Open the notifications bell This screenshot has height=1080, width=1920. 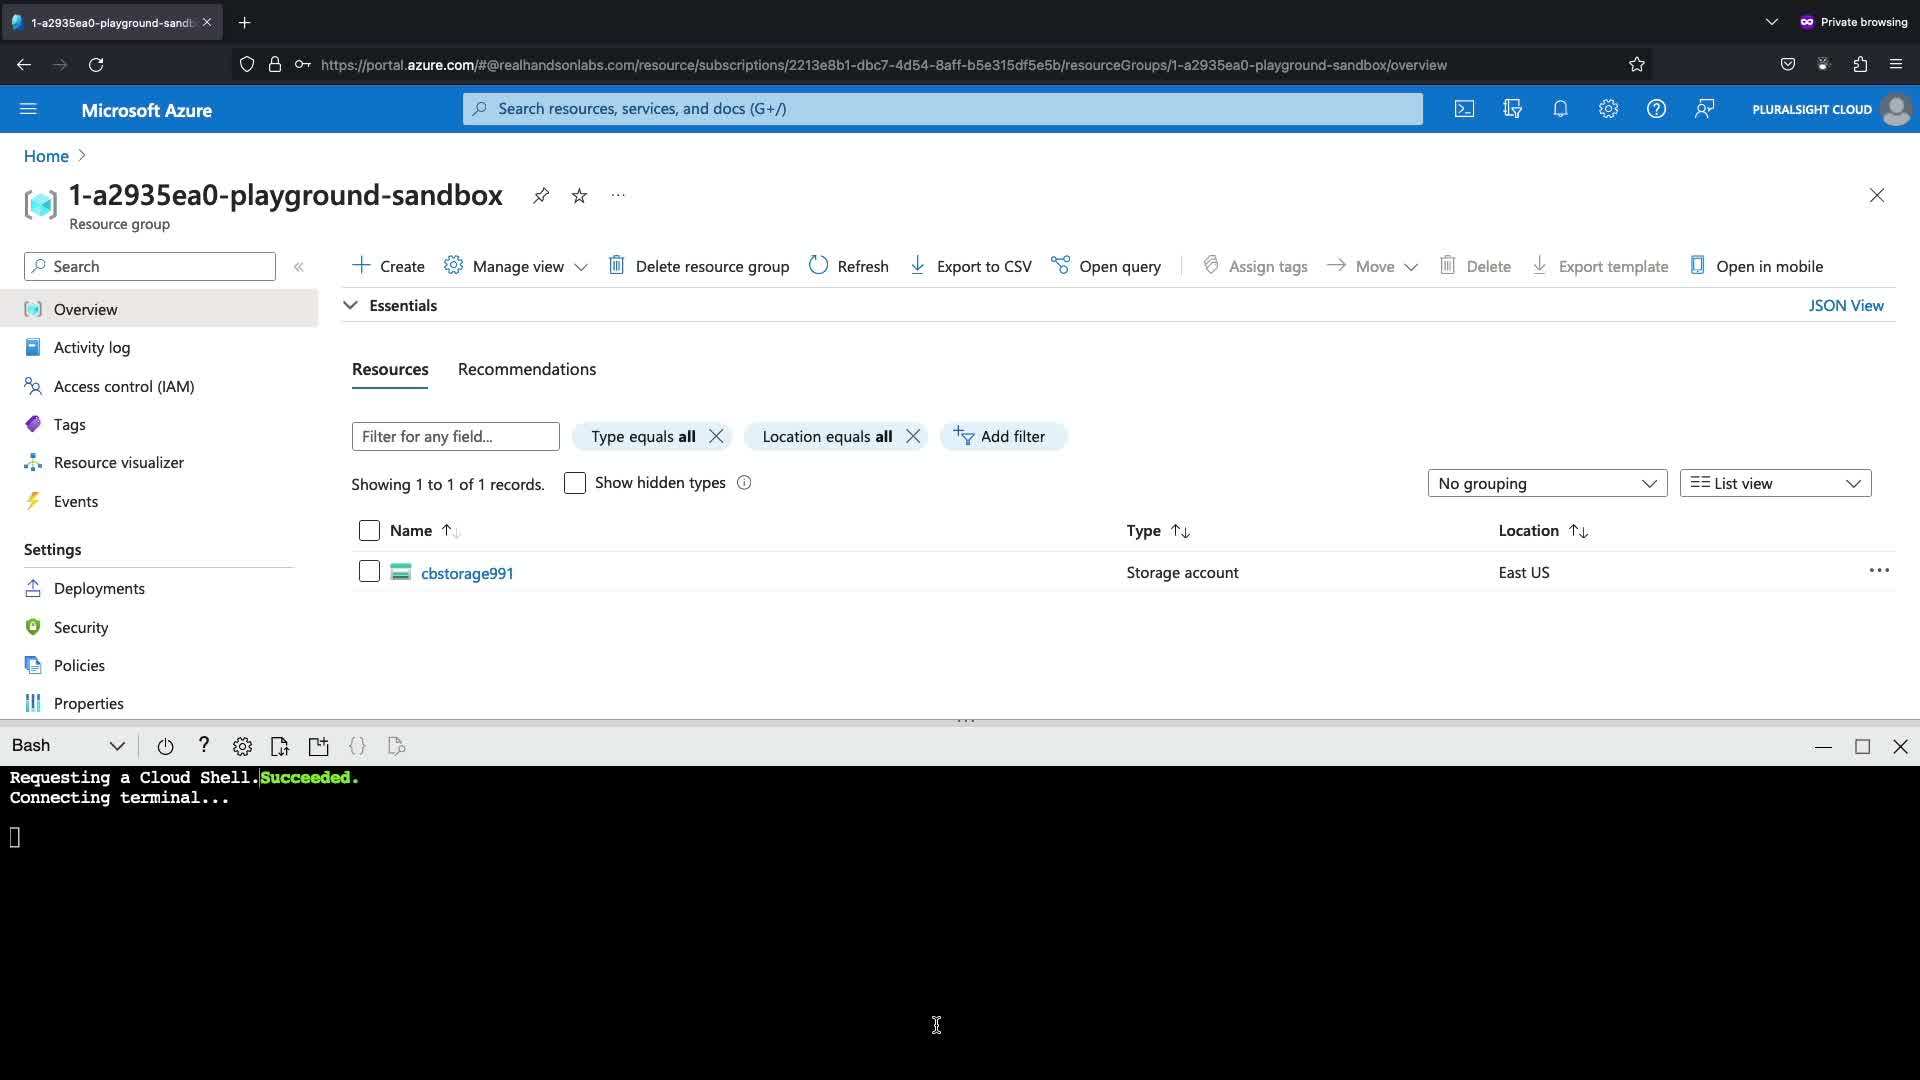(x=1560, y=109)
